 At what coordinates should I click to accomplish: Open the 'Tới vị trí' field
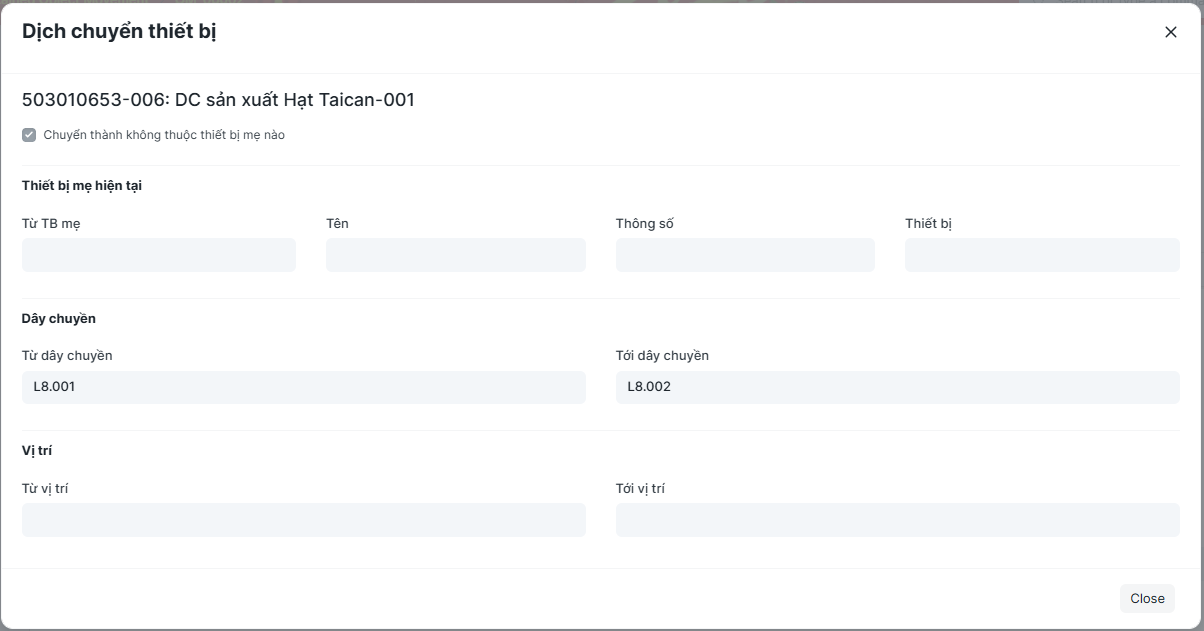[x=897, y=520]
